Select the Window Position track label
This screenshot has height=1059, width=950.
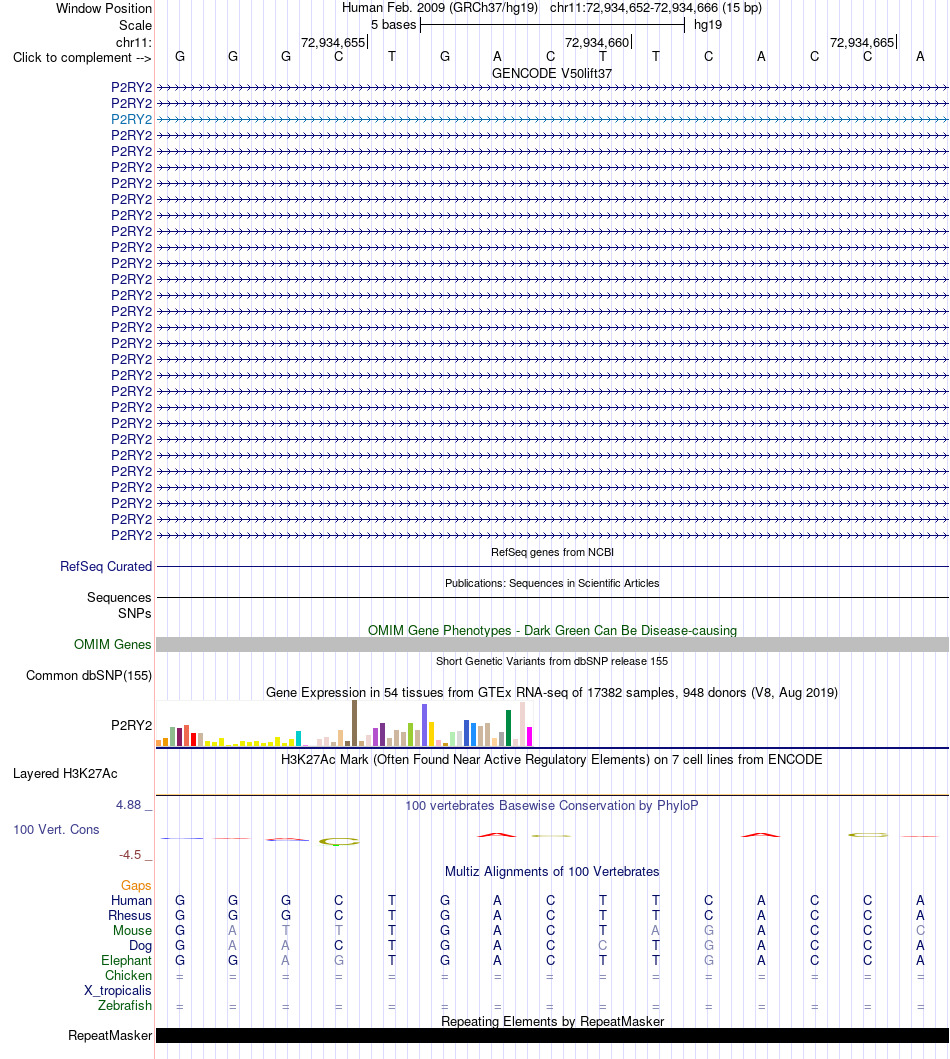tap(104, 9)
